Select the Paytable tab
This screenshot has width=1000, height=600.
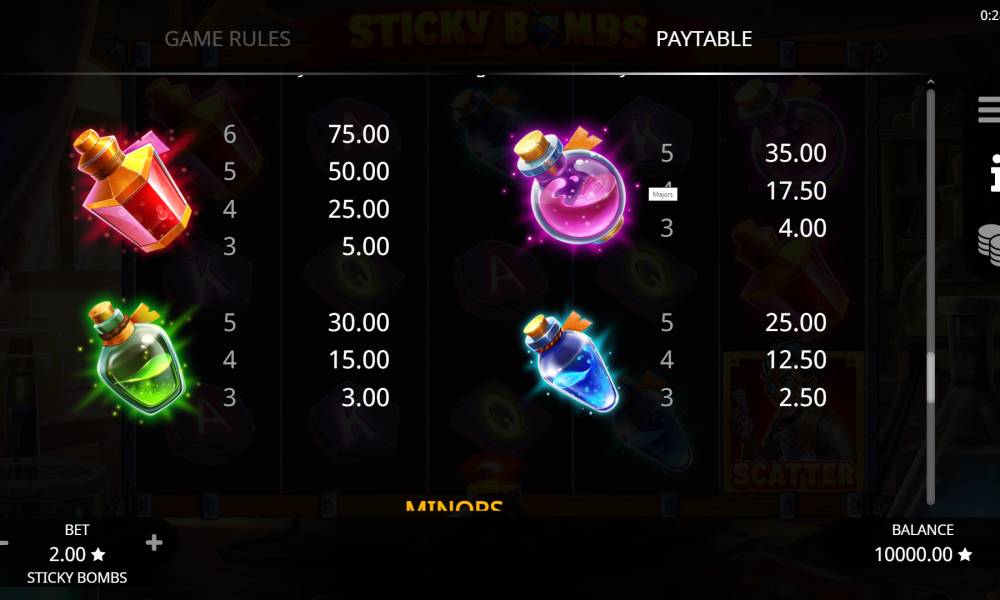(x=704, y=39)
